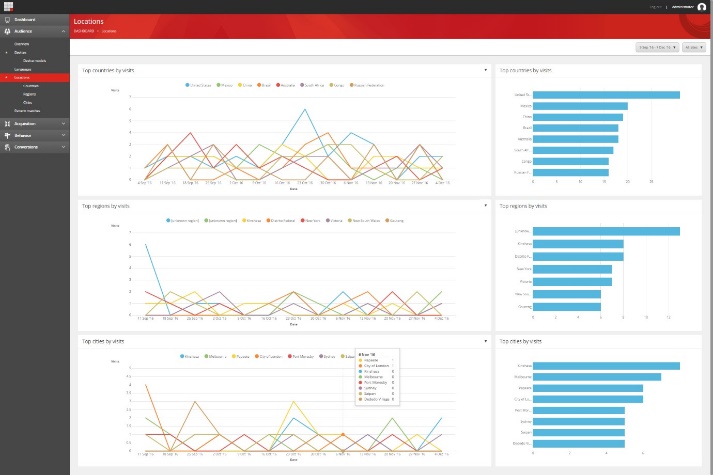Click the Conversions section icon
Screen dimensions: 713x475
click(7, 147)
